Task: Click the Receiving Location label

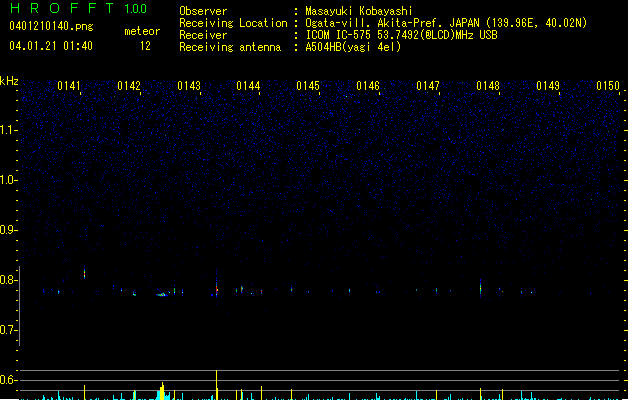Action: click(x=233, y=23)
